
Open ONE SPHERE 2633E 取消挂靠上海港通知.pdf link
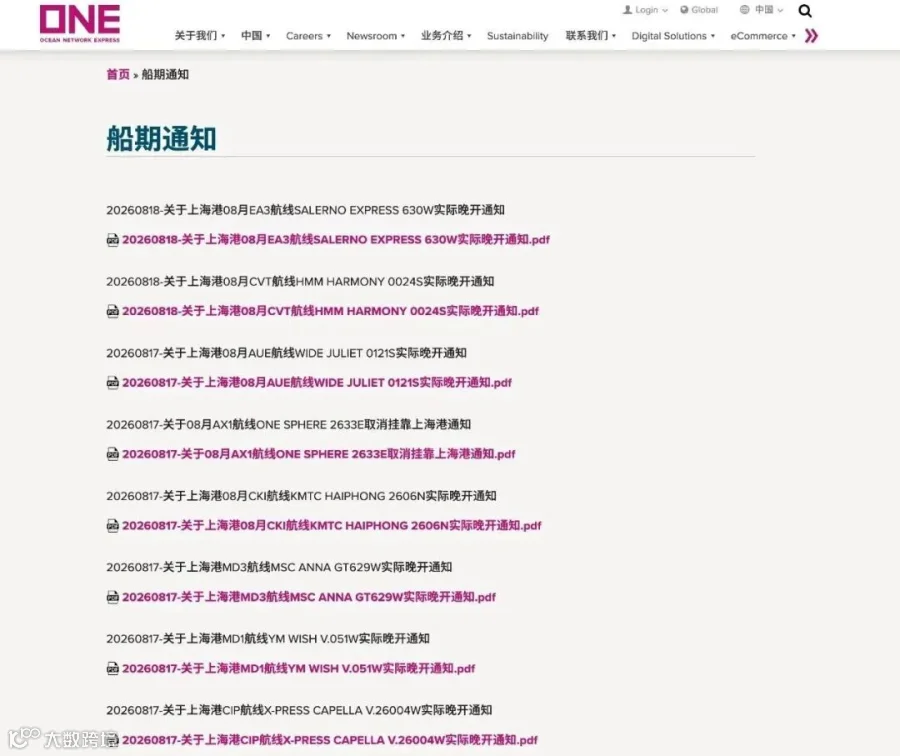pyautogui.click(x=319, y=454)
